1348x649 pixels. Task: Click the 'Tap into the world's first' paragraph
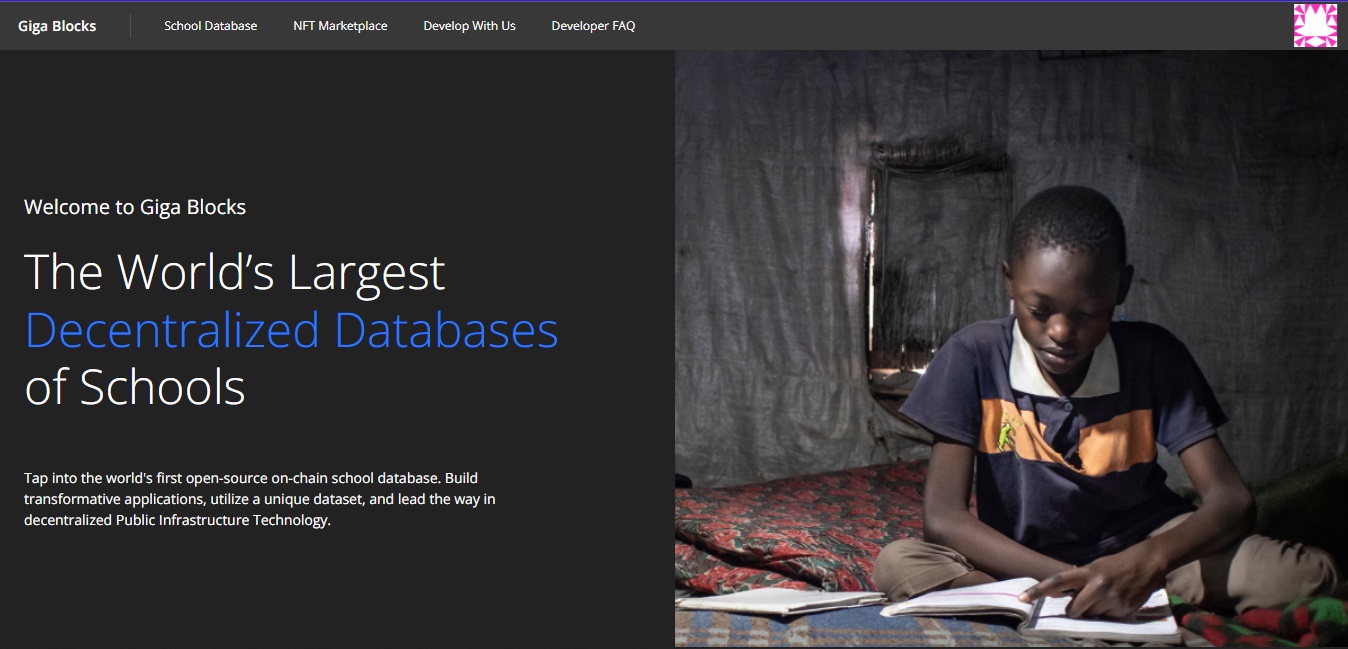pos(260,499)
